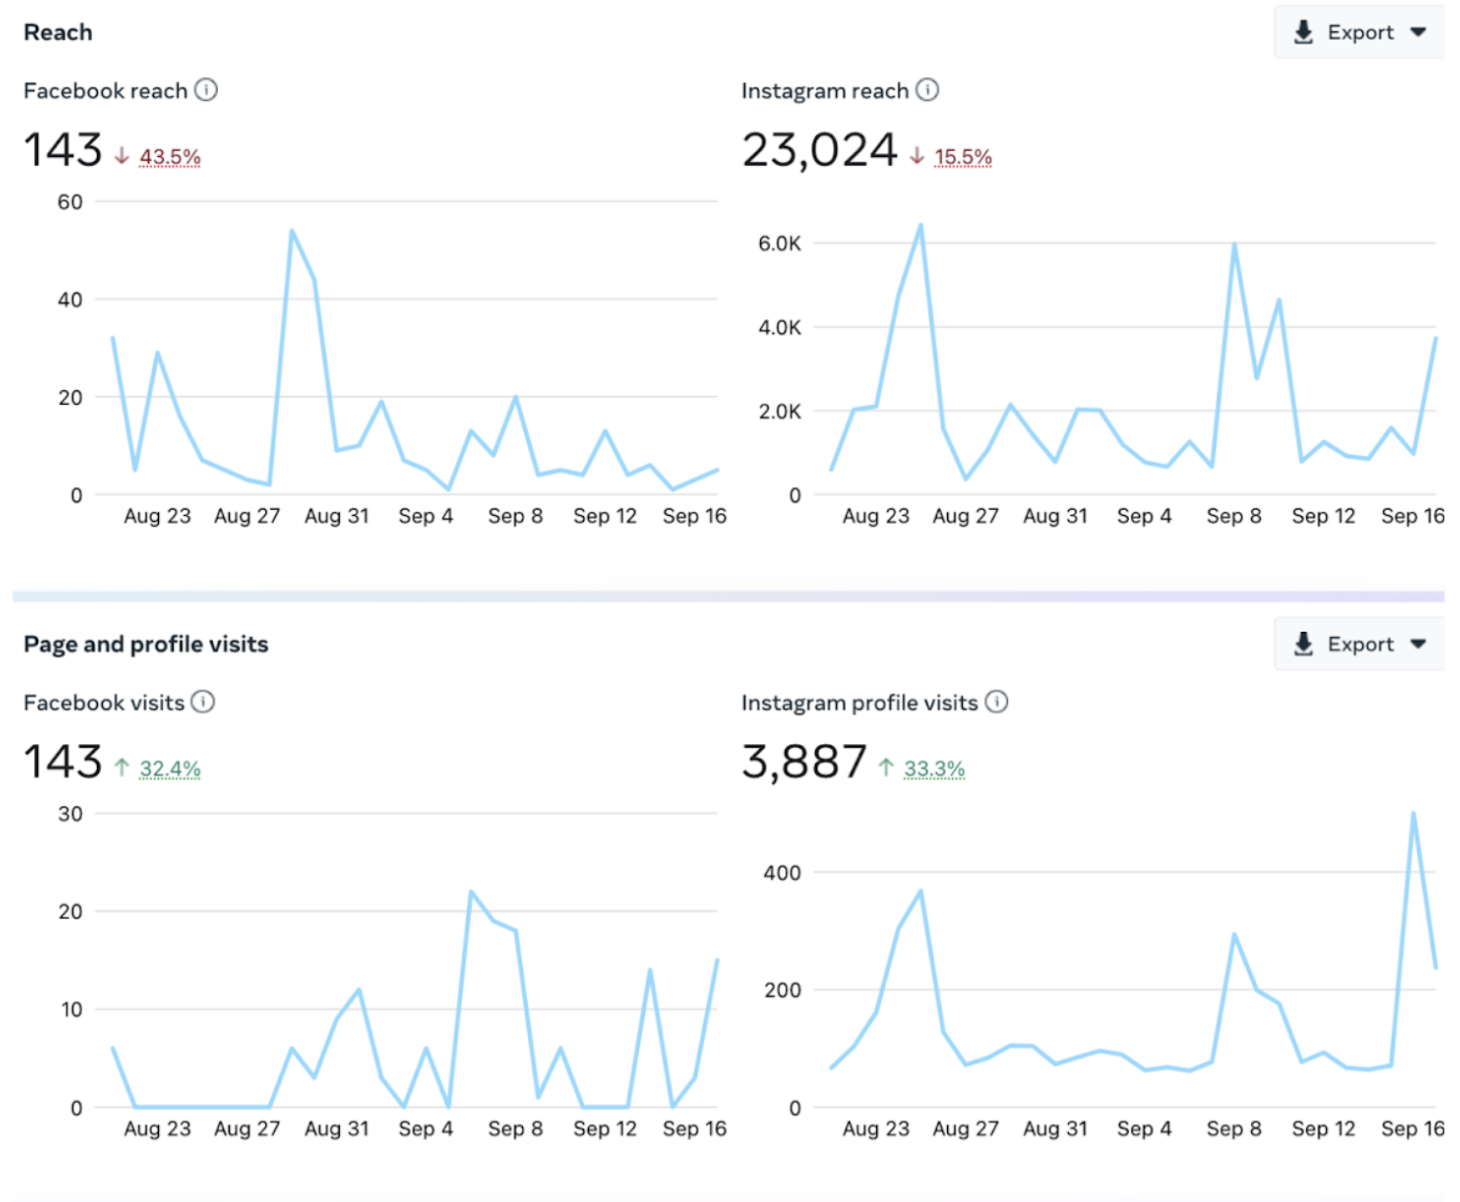Click the 23,024 Instagram reach total

point(819,149)
